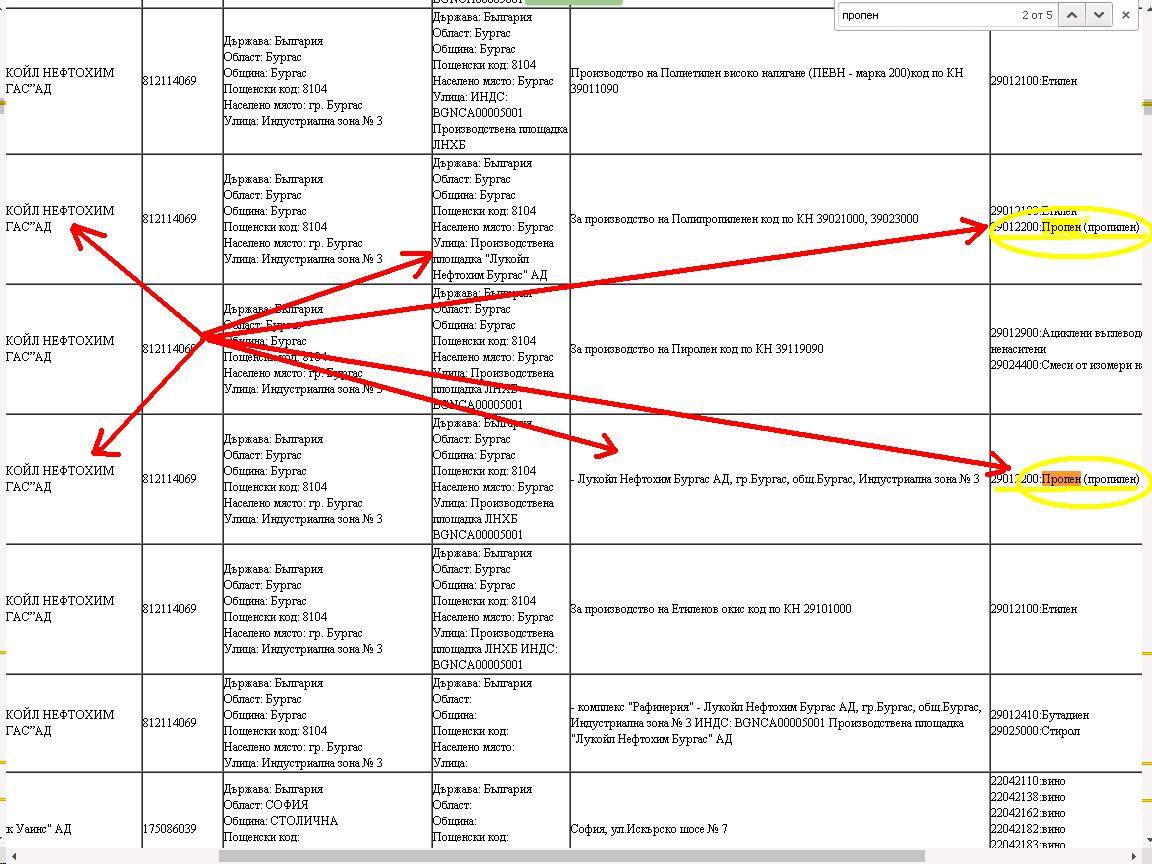Click "22042182:вино" entry
This screenshot has width=1152, height=864.
click(1028, 829)
